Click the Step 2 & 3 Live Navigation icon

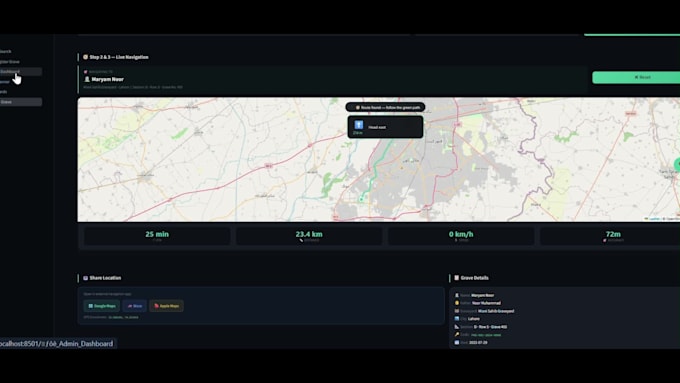85,57
